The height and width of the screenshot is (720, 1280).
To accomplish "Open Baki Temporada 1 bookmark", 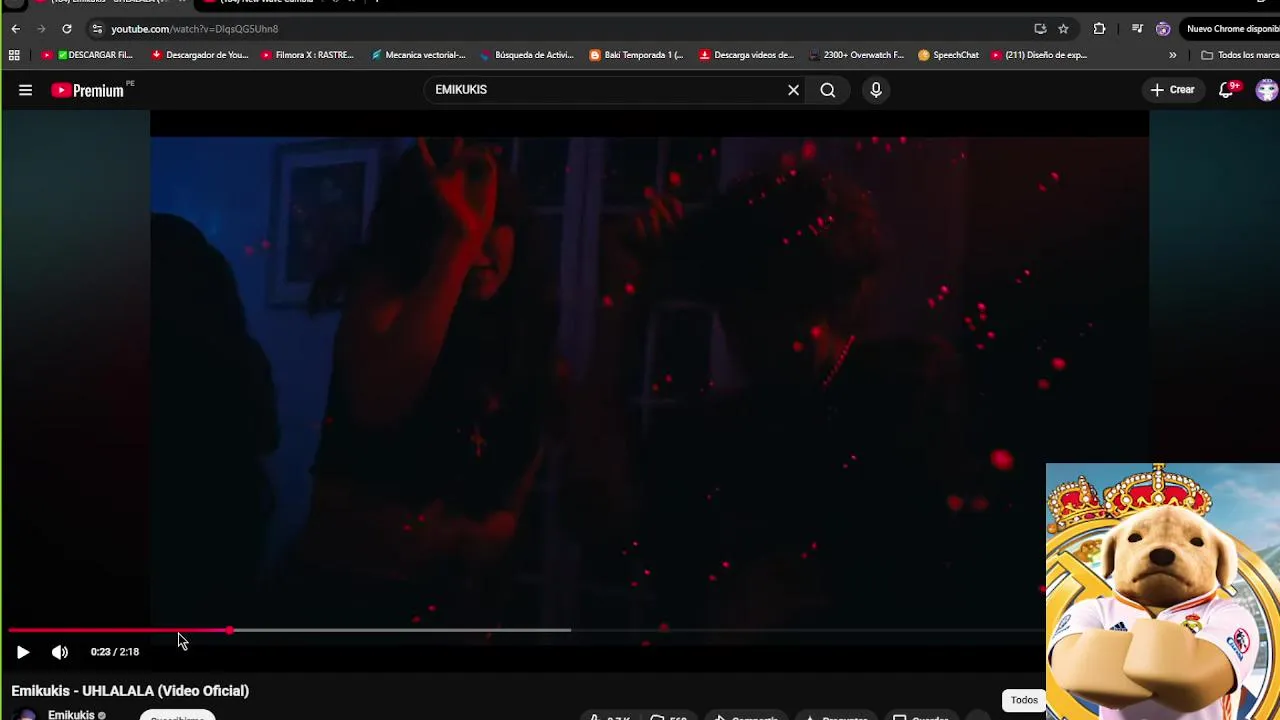I will pos(636,55).
